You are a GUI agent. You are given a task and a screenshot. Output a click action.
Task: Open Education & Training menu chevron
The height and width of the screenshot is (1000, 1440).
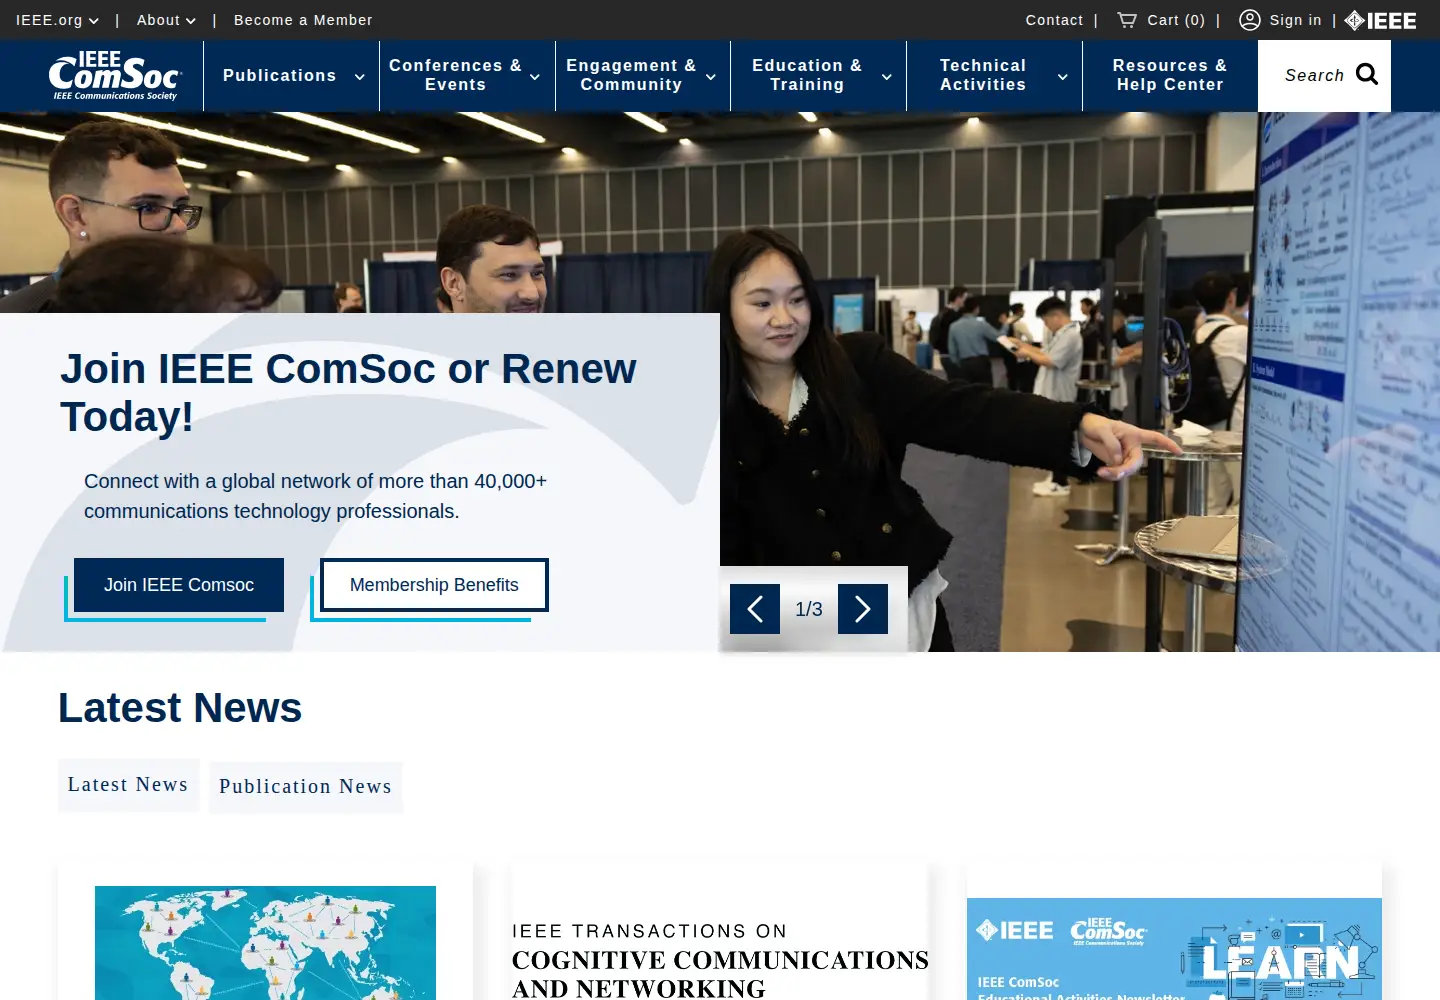point(887,76)
